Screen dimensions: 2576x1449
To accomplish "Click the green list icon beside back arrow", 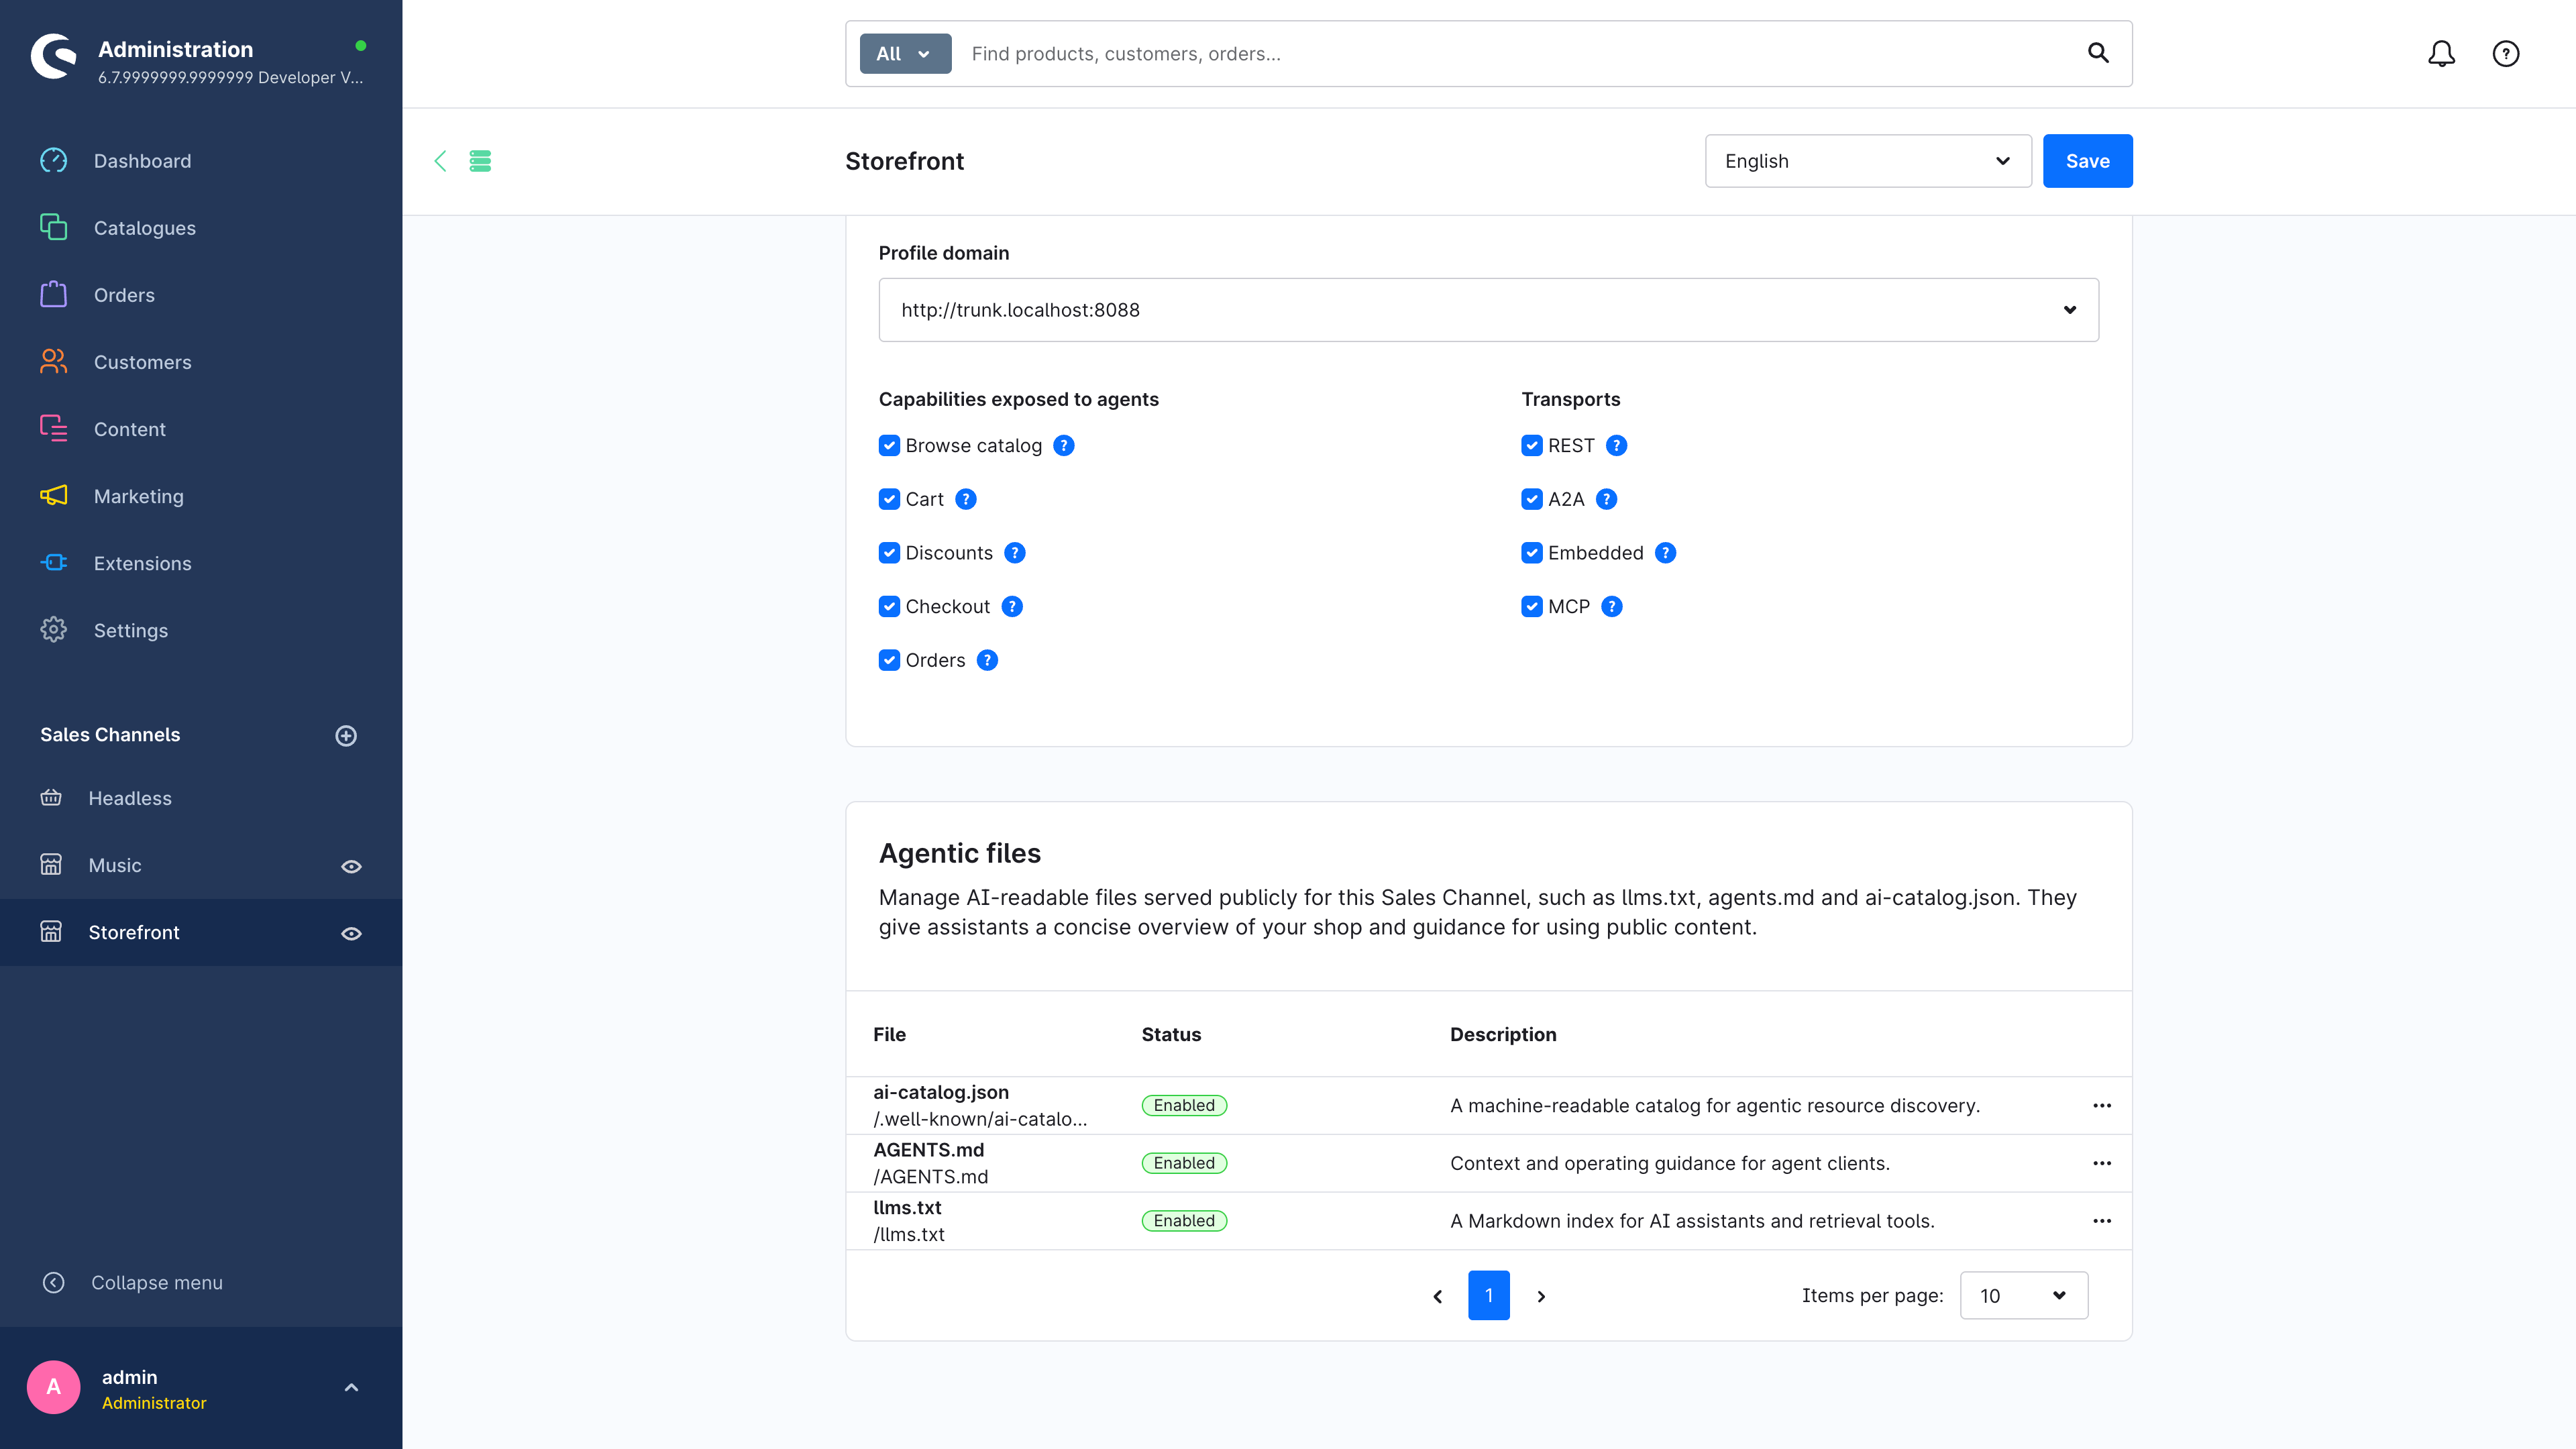I will pyautogui.click(x=480, y=161).
